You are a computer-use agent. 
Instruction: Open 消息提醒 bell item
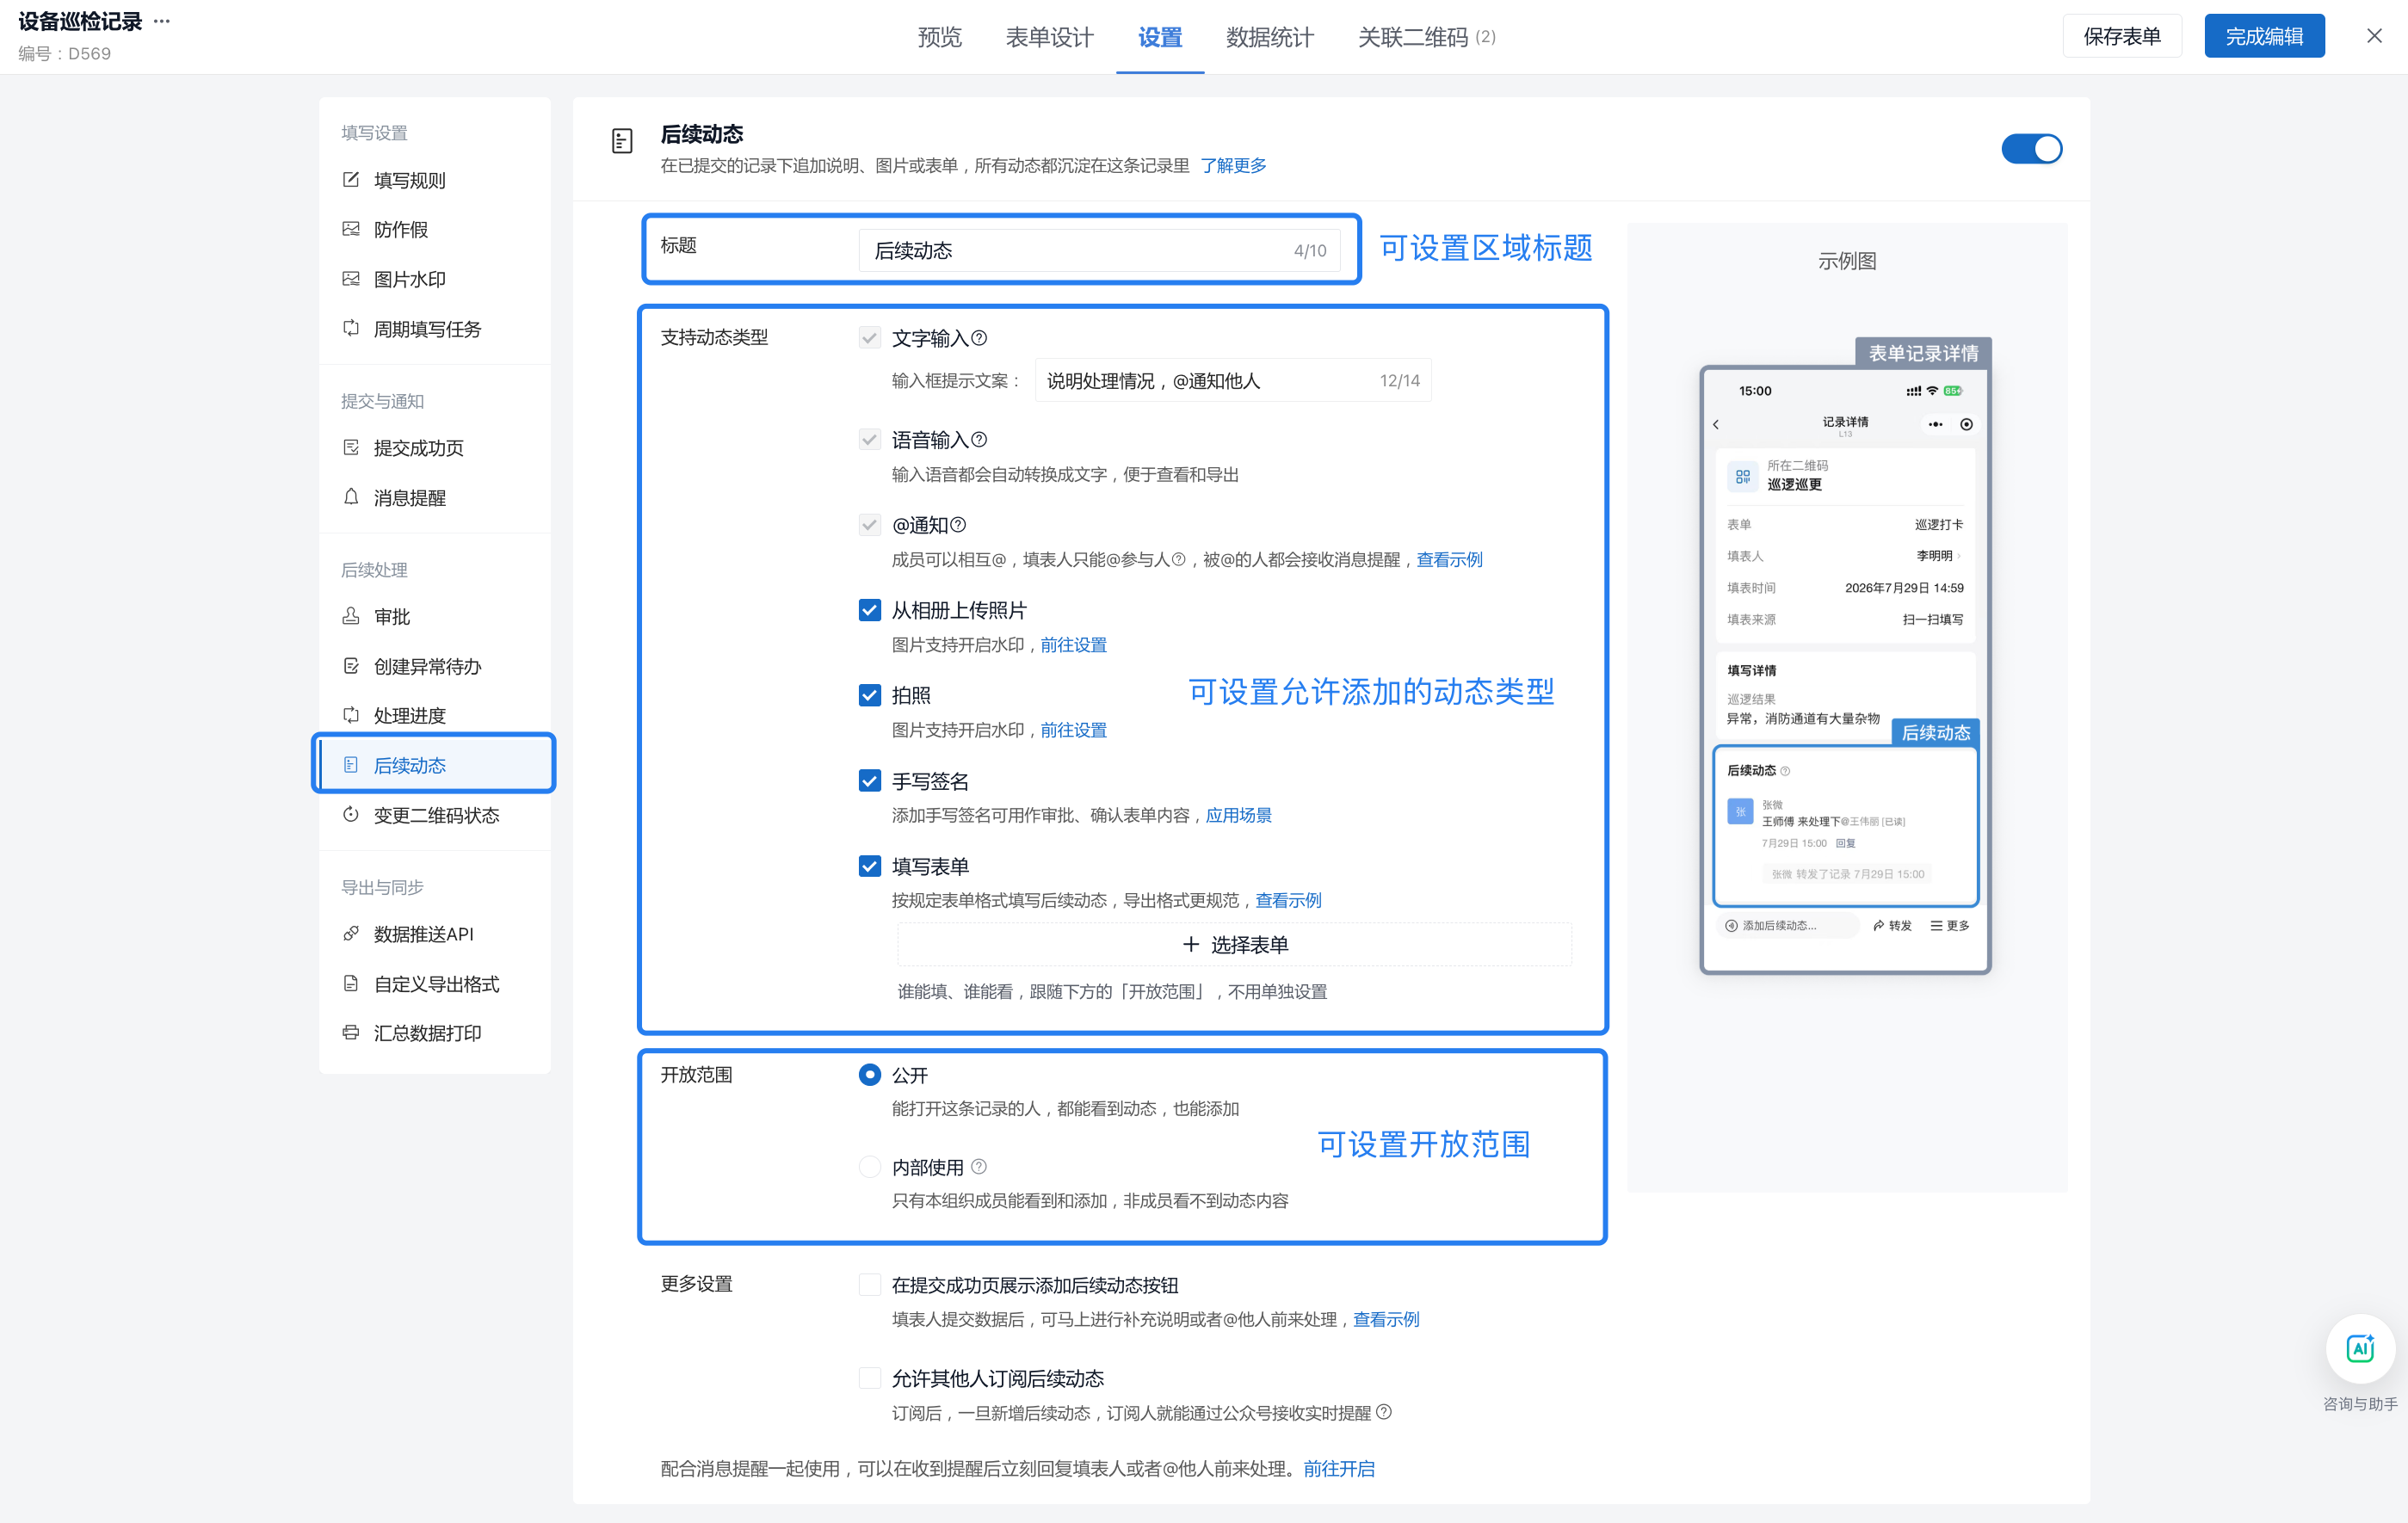434,497
